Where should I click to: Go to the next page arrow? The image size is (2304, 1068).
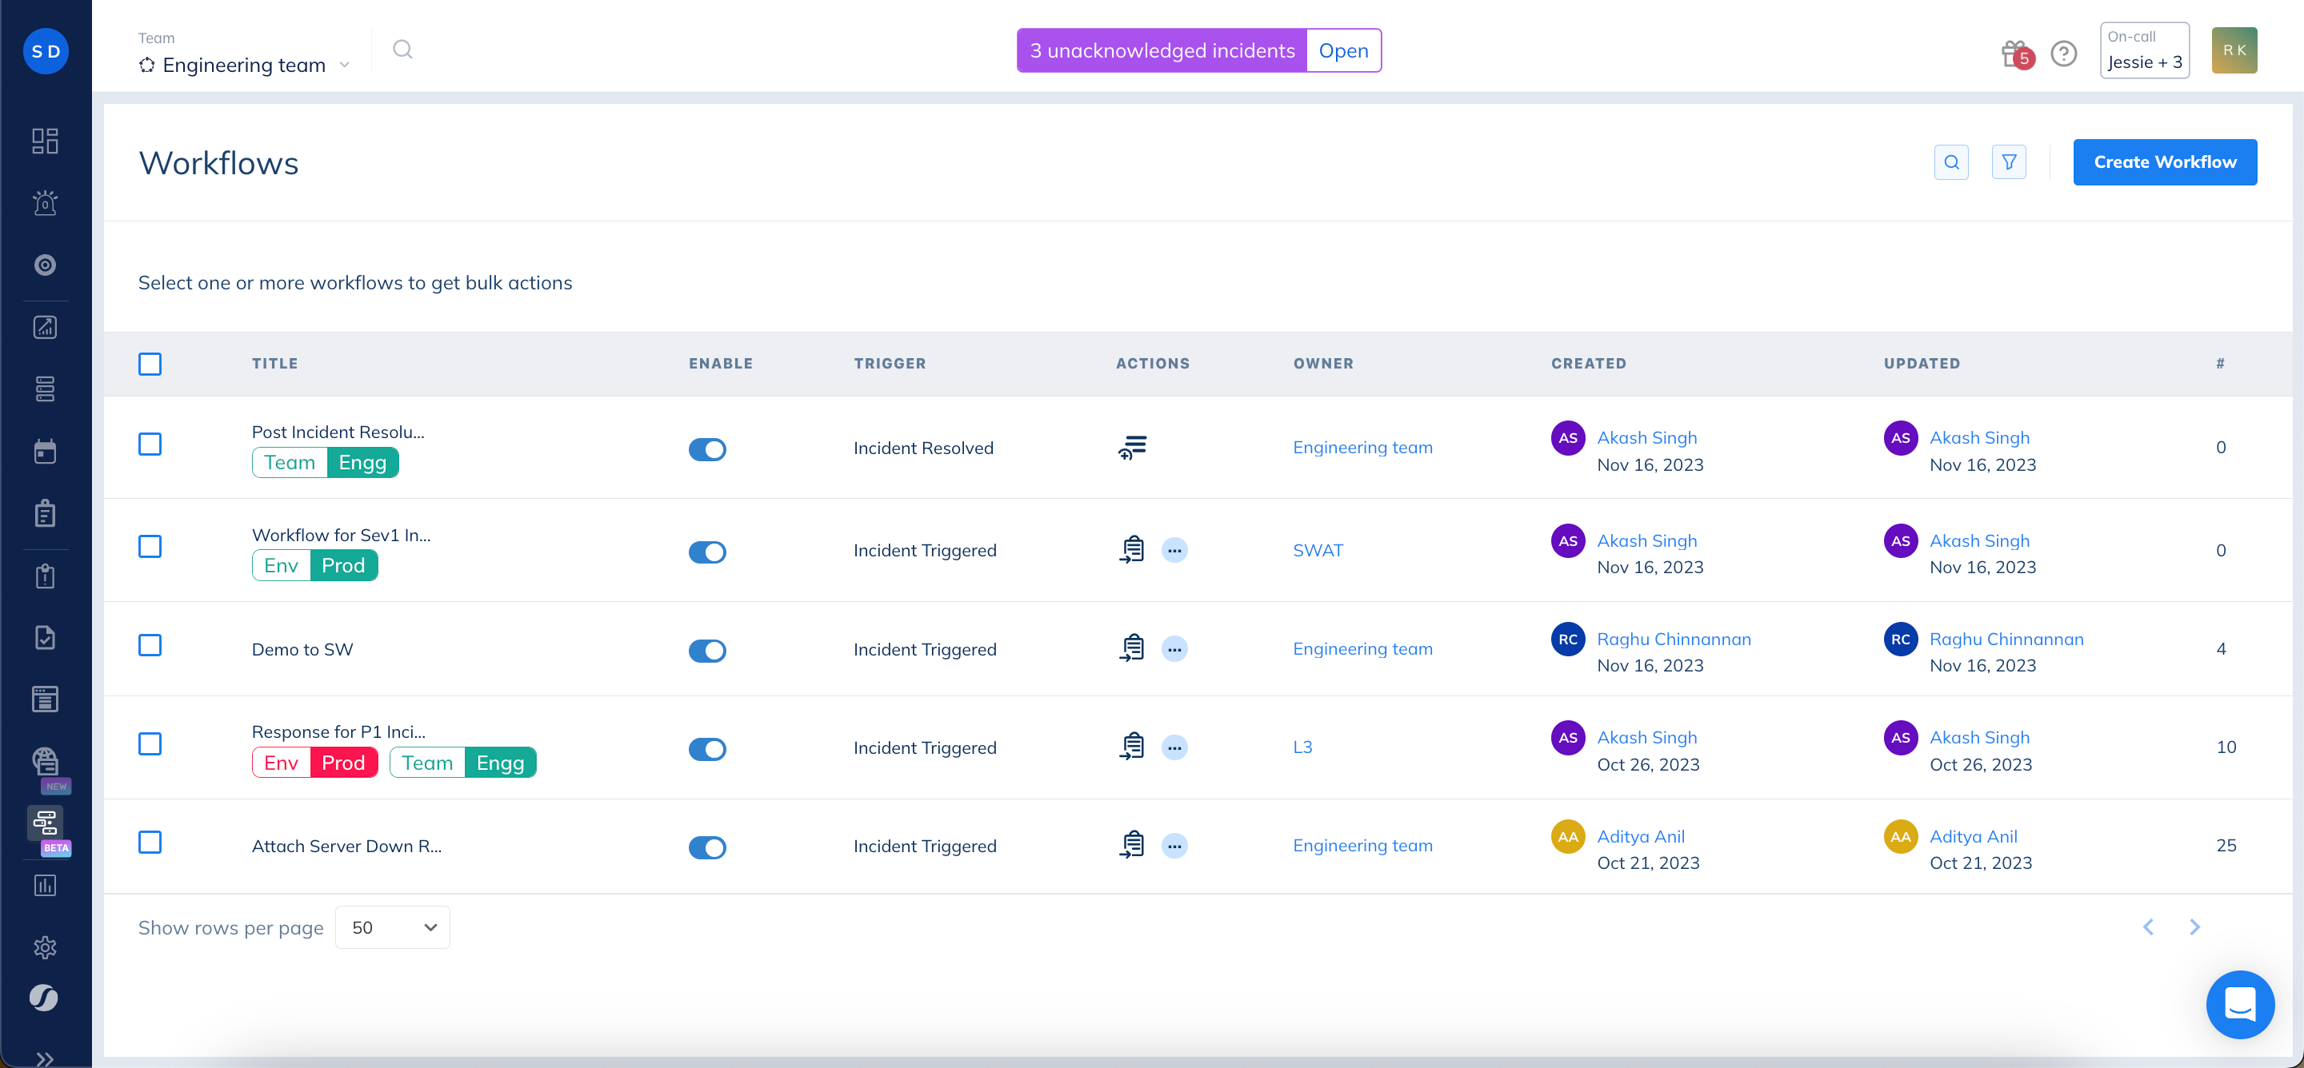(x=2195, y=927)
